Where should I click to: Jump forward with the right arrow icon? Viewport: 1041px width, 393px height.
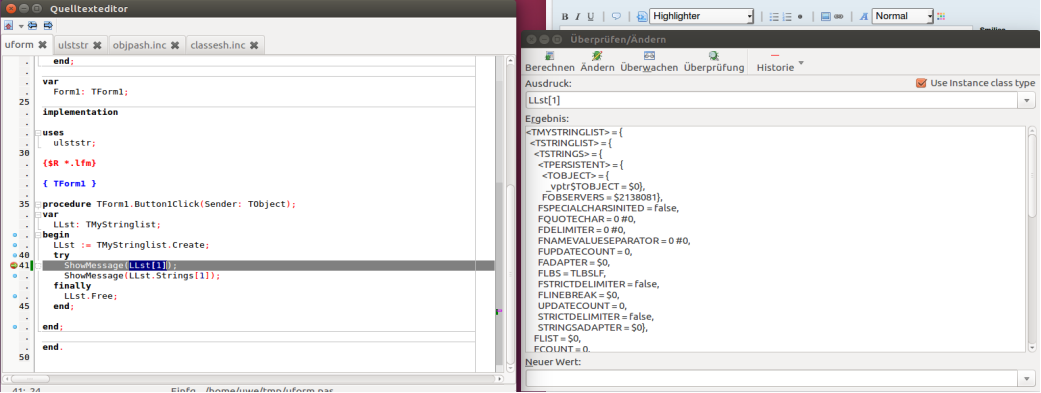coord(48,26)
